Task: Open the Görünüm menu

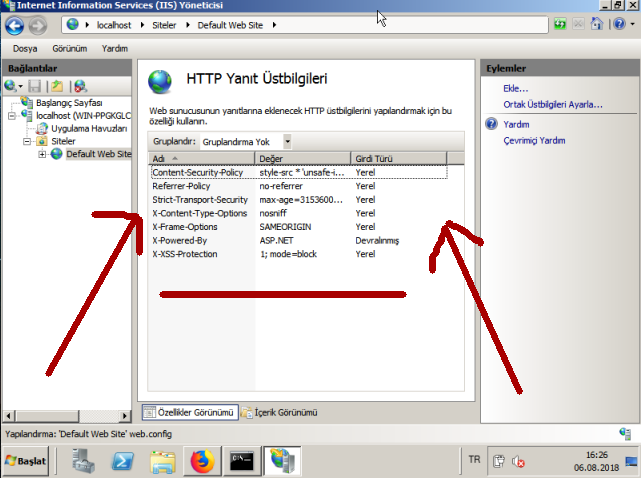Action: click(69, 49)
